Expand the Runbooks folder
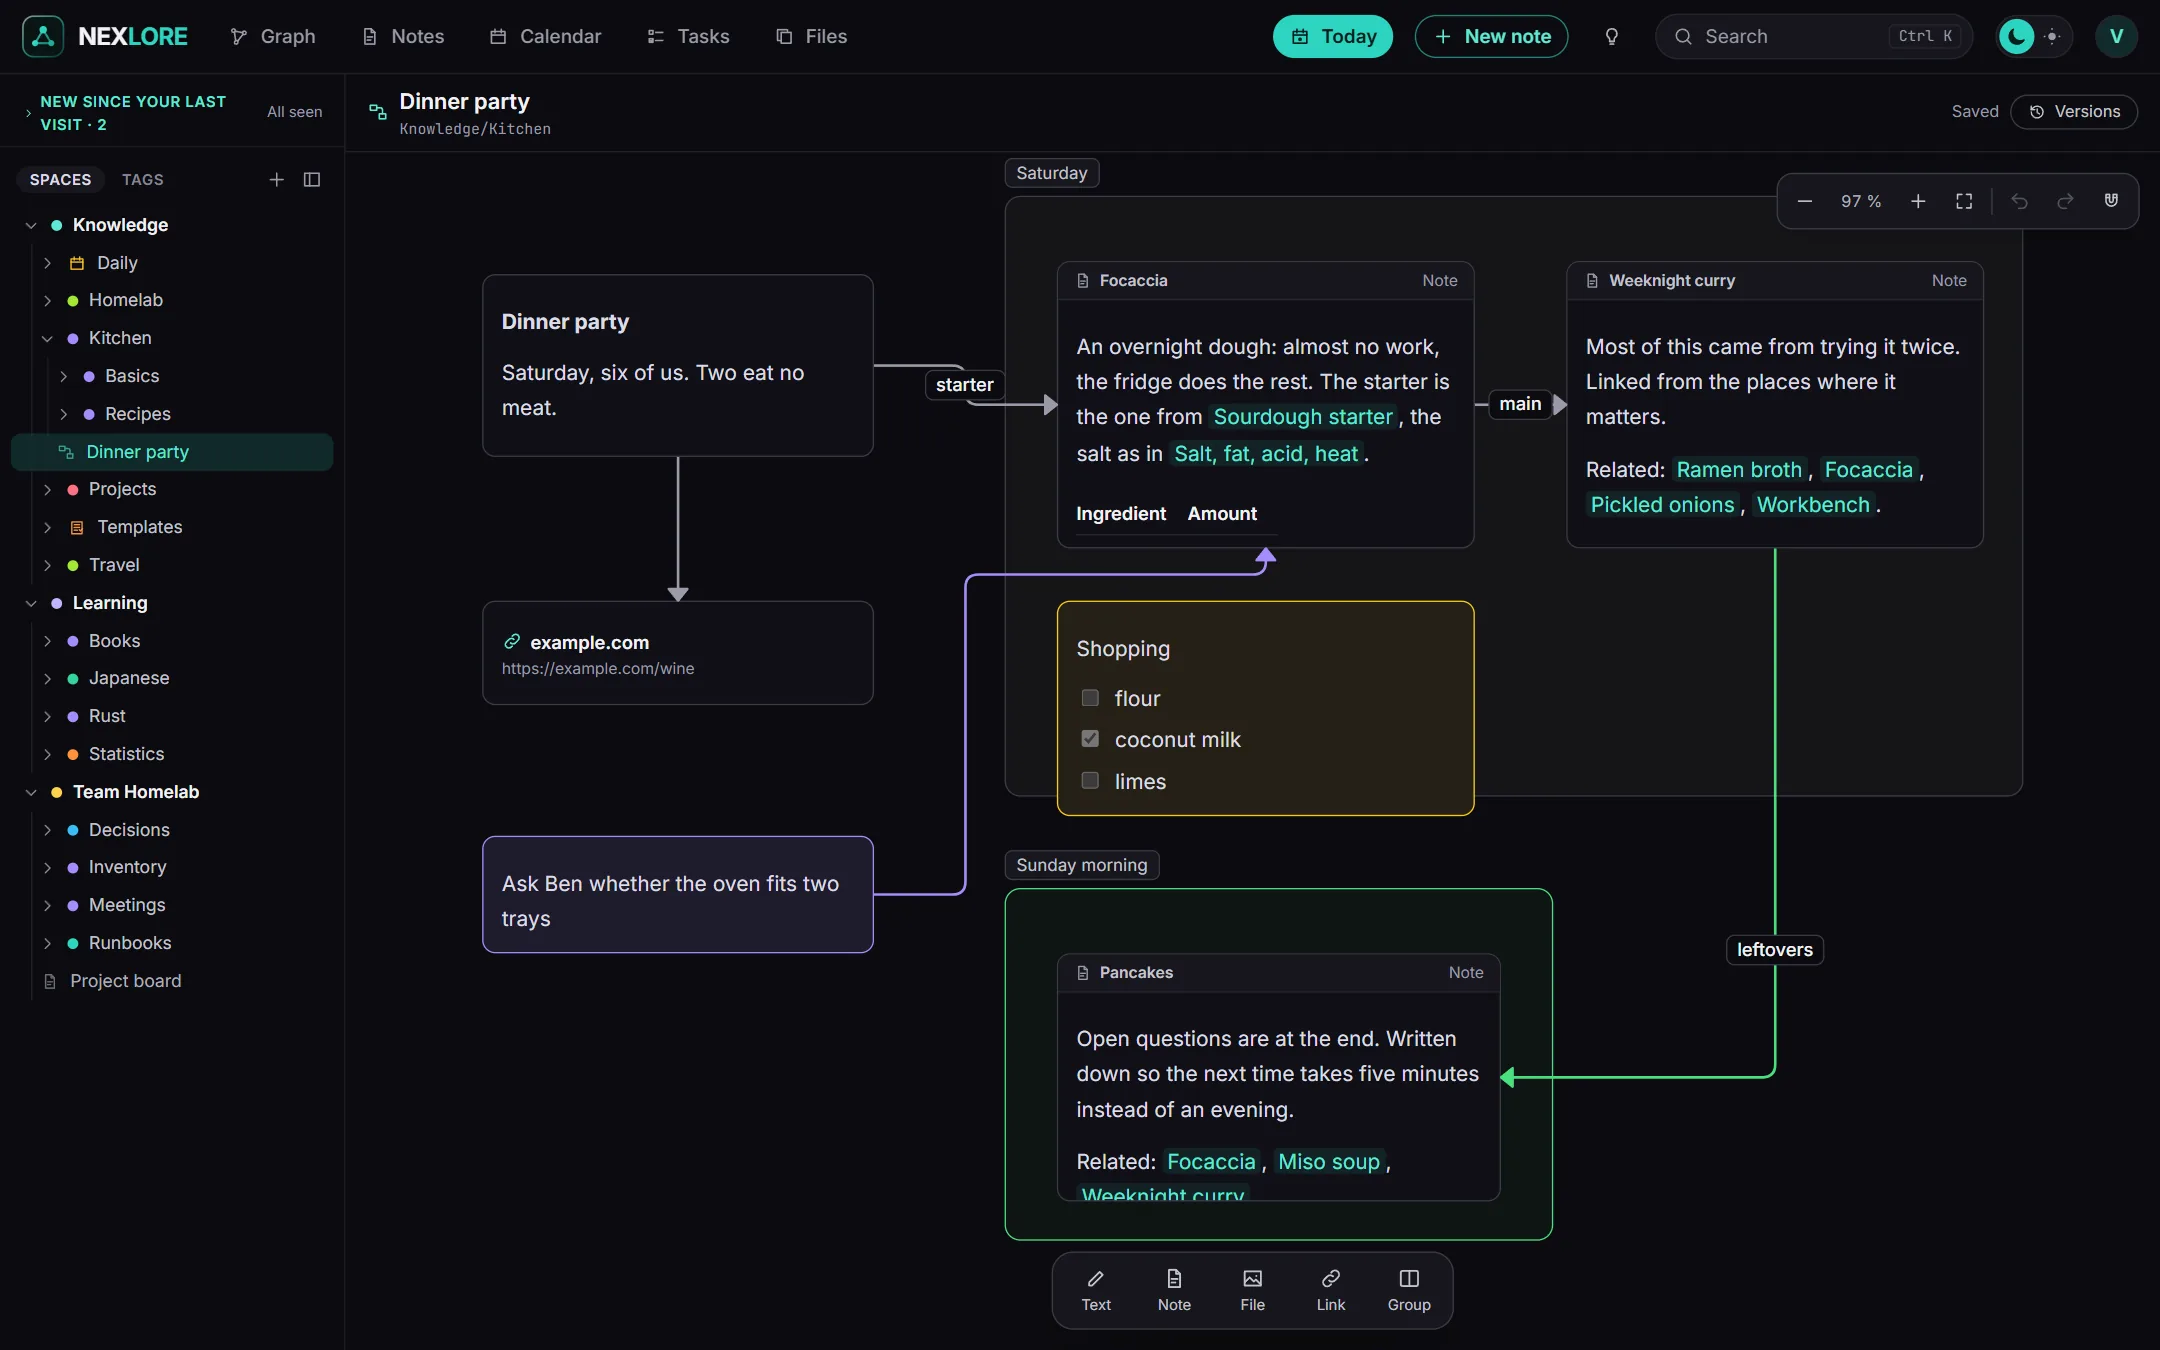This screenshot has width=2160, height=1350. pos(47,943)
